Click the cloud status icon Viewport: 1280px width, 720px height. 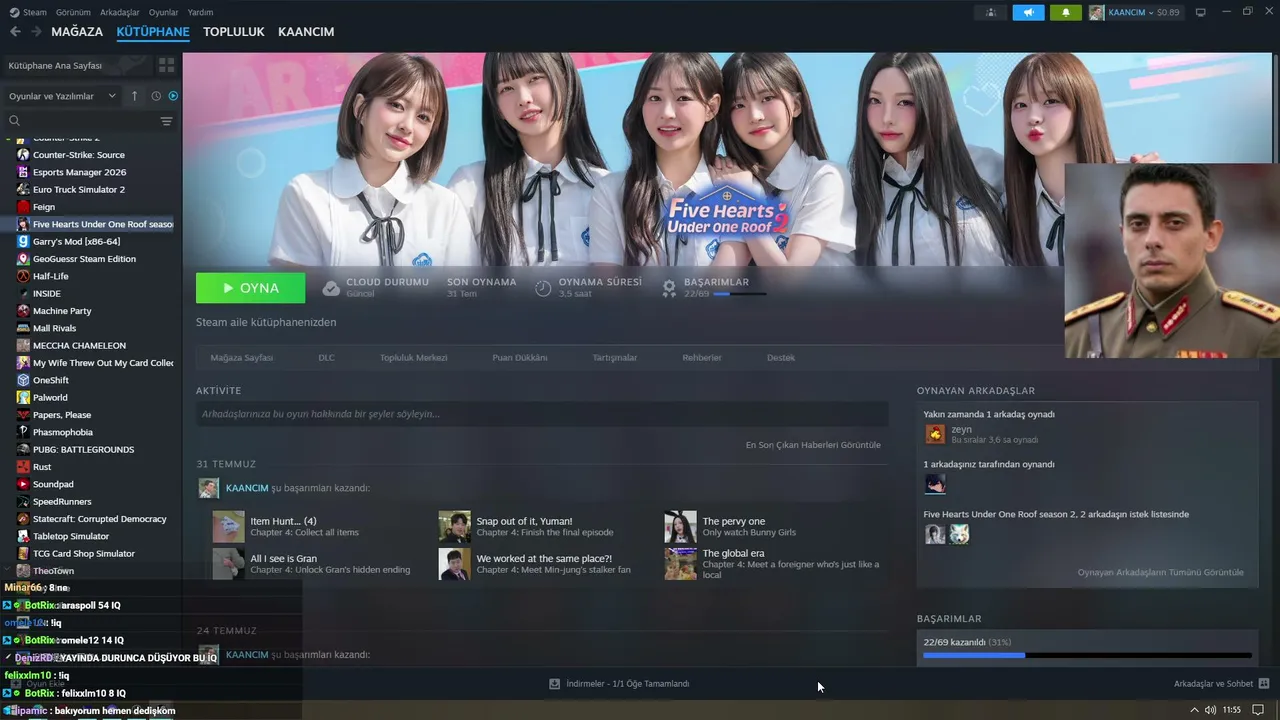[331, 288]
